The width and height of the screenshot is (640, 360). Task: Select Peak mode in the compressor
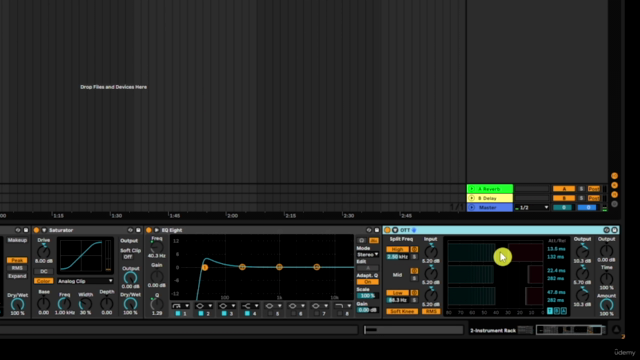click(x=17, y=260)
